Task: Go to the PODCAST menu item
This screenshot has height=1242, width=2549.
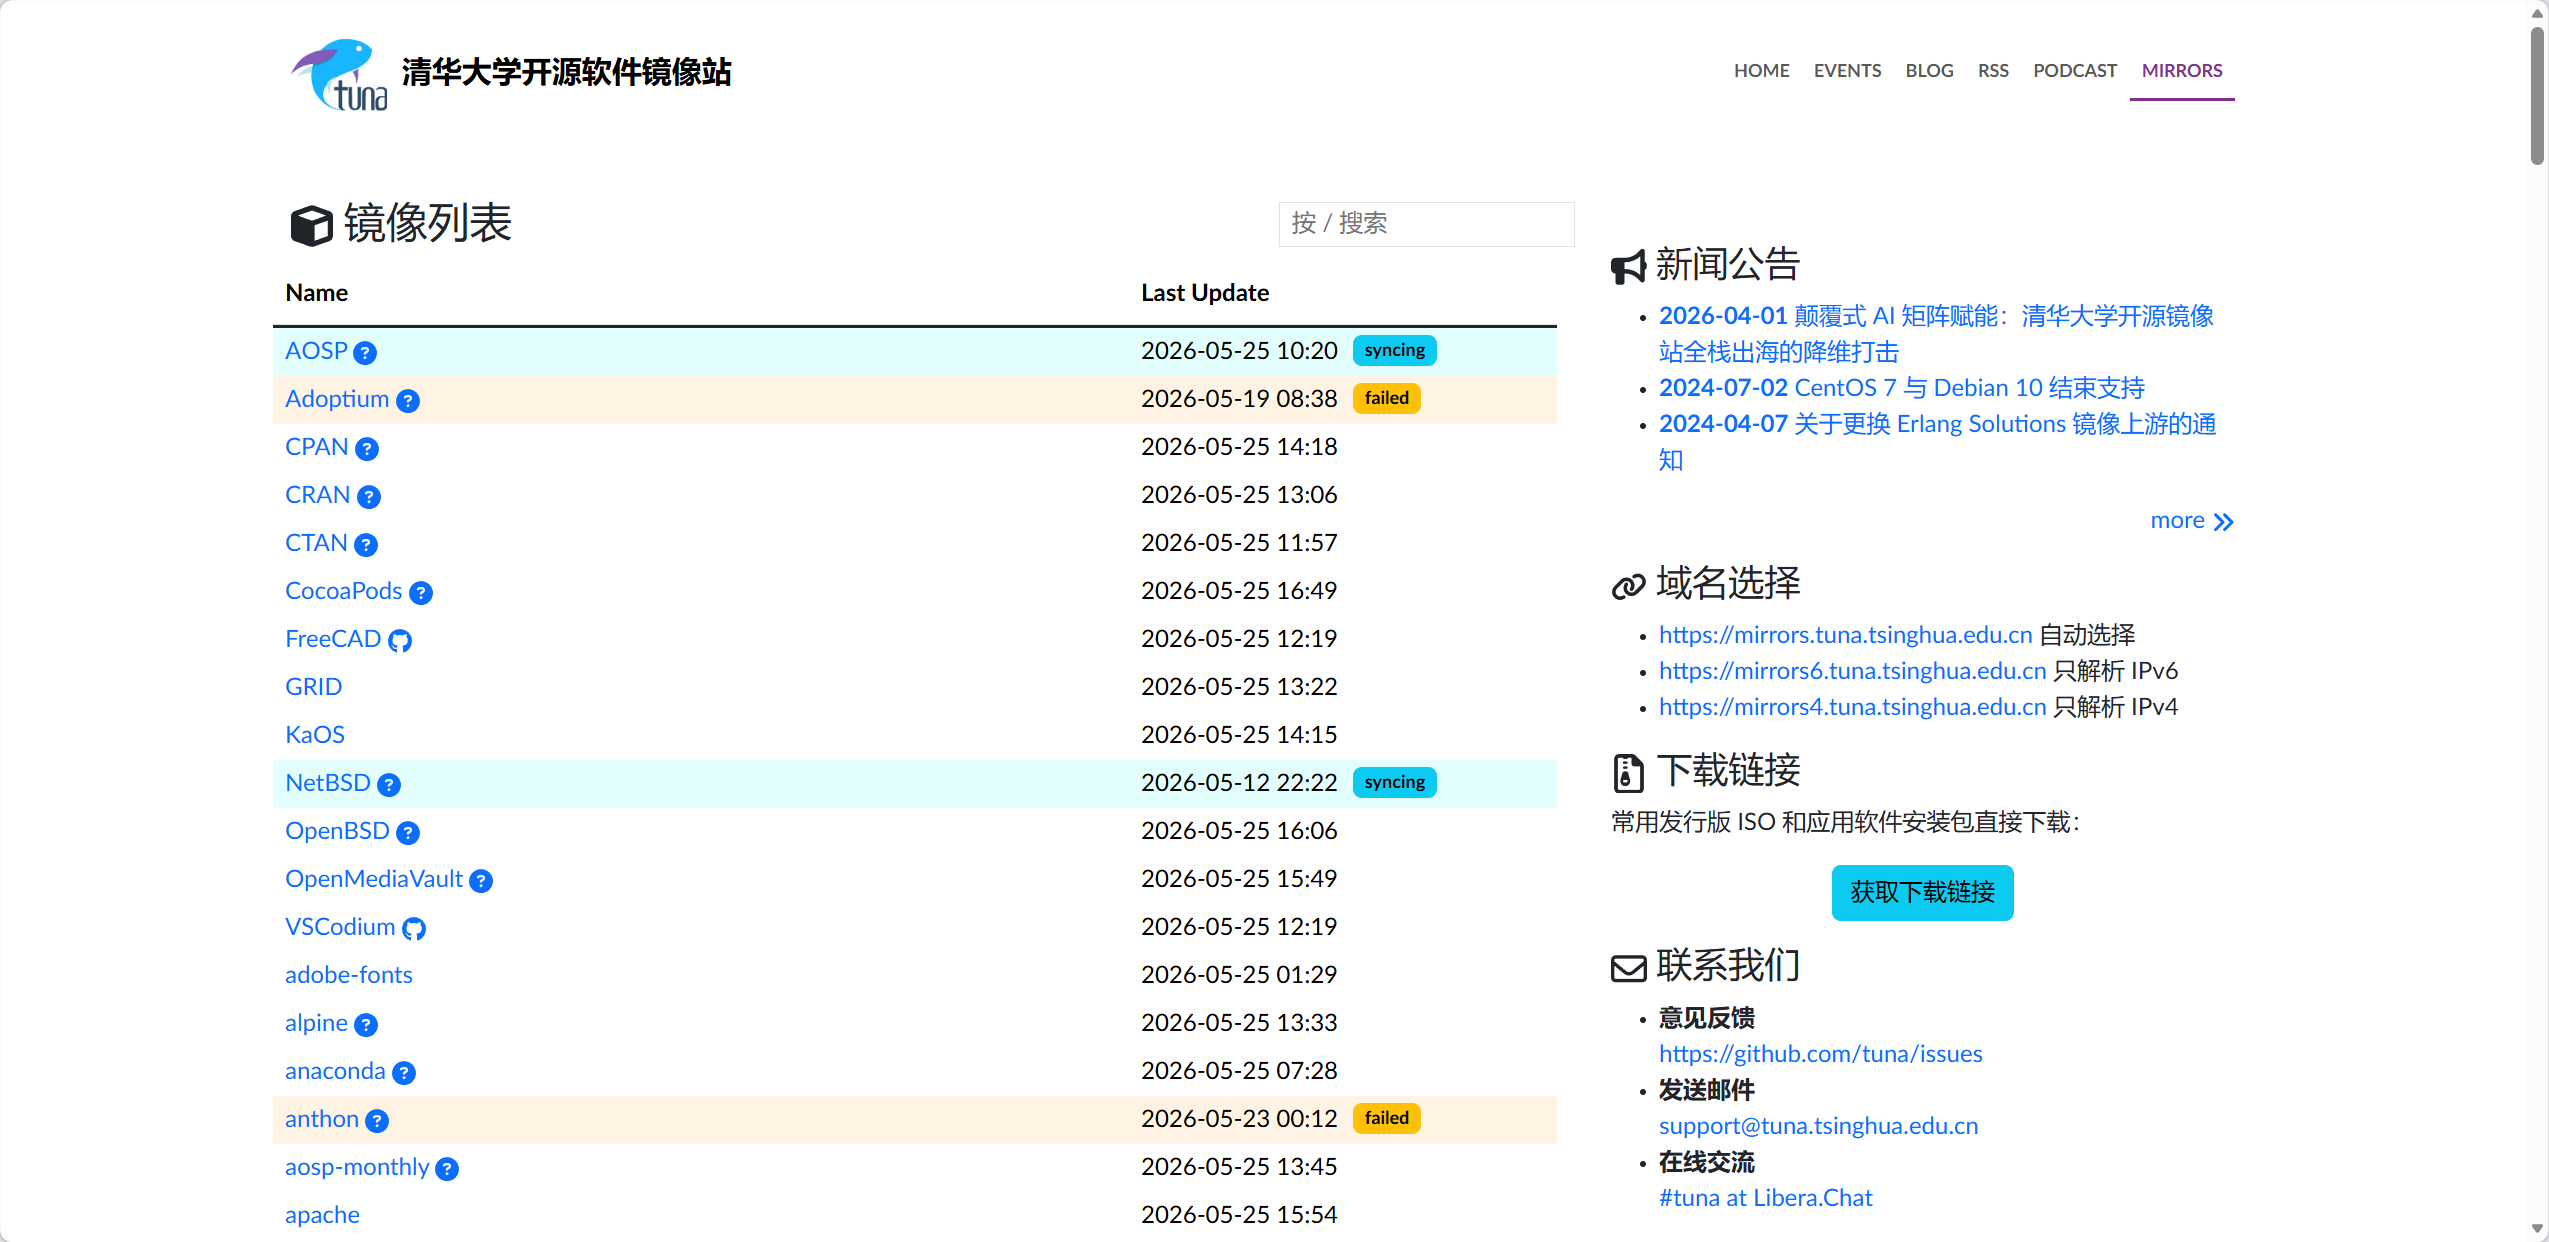Action: (2075, 71)
